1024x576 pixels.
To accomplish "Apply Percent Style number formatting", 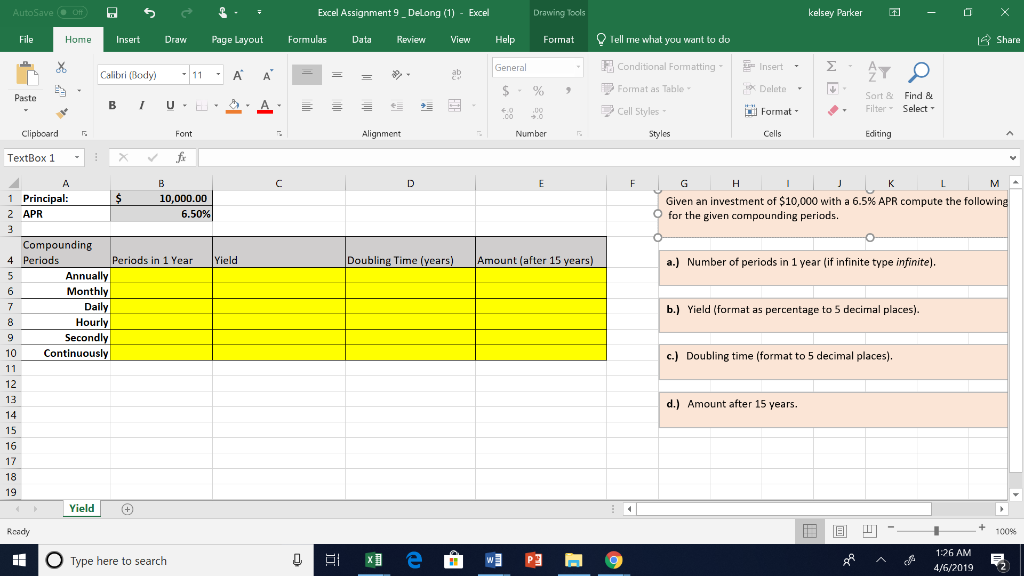I will pos(536,90).
